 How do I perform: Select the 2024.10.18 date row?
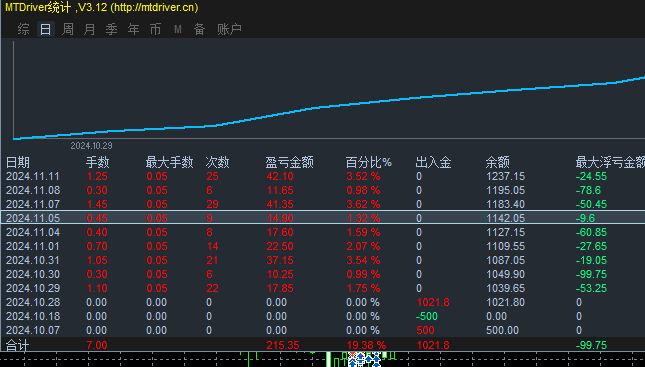tap(323, 316)
